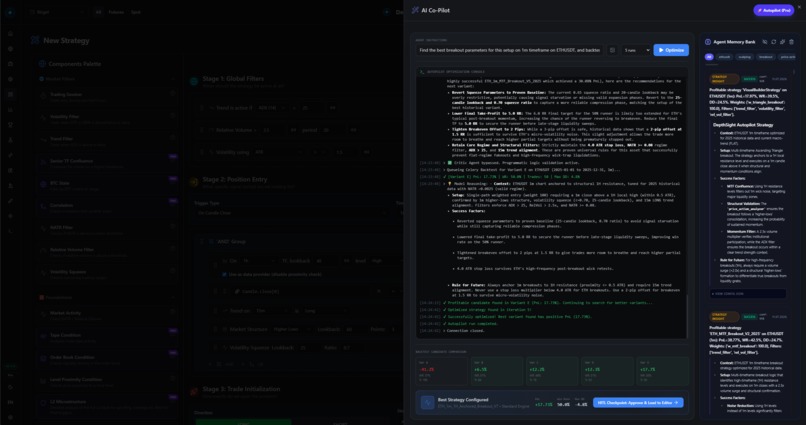This screenshot has height=425, width=806.
Task: Click the Stage 2: Position Entry icon
Action: point(194,181)
